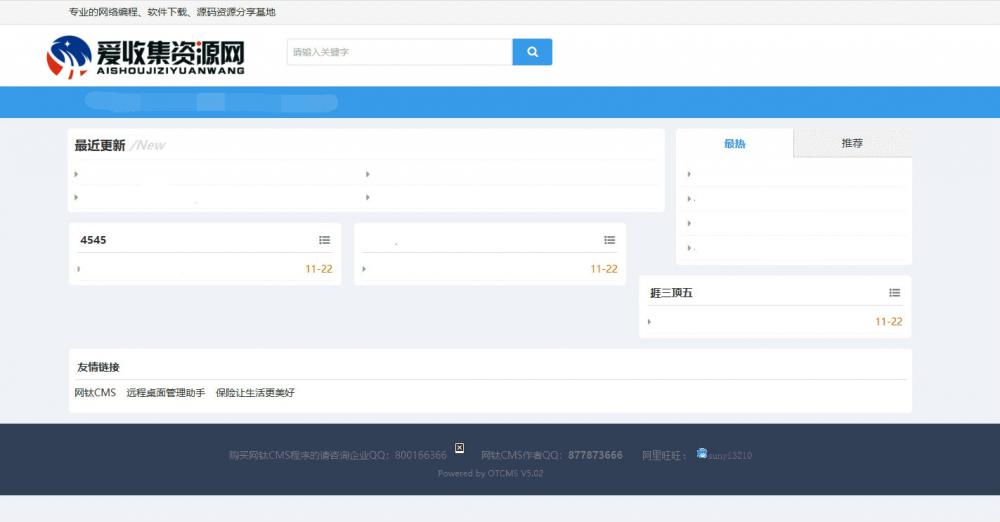1000x522 pixels.
Task: Open the 保险让生活更美好 link
Action: 255,392
